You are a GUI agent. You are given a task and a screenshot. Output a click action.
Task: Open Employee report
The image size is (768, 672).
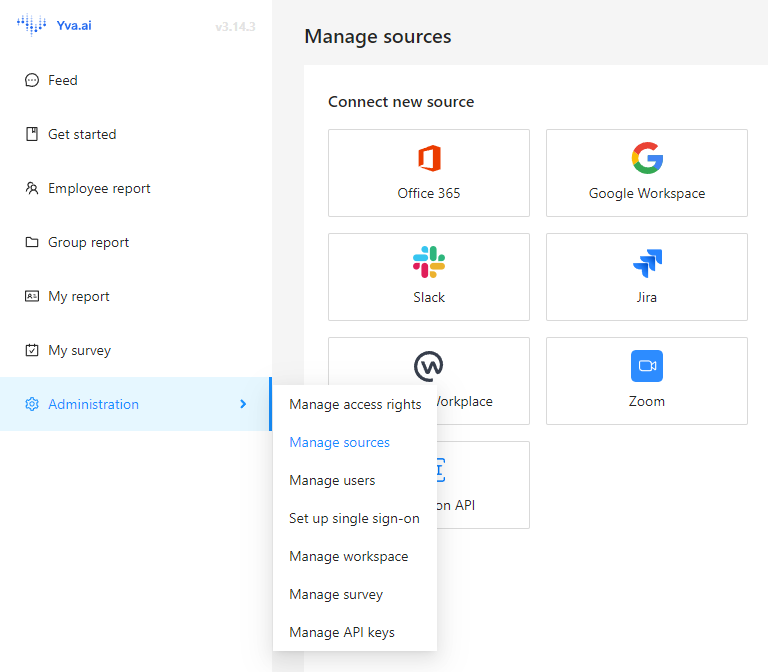(x=136, y=188)
